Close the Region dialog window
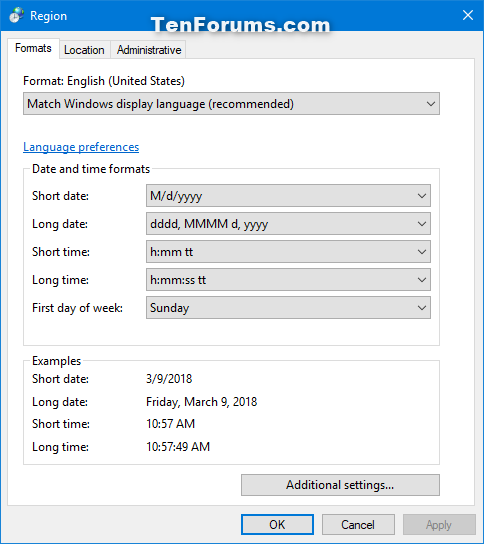 coord(468,15)
